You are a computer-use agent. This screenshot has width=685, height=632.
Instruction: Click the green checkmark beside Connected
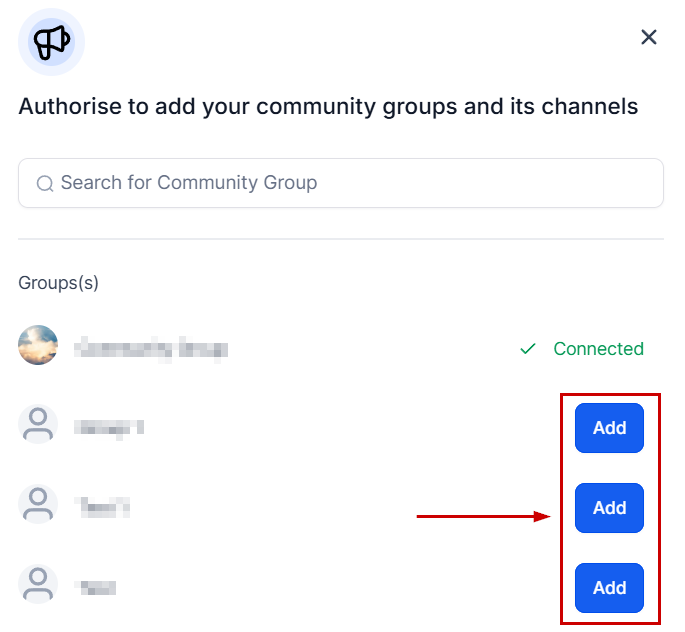[x=528, y=349]
